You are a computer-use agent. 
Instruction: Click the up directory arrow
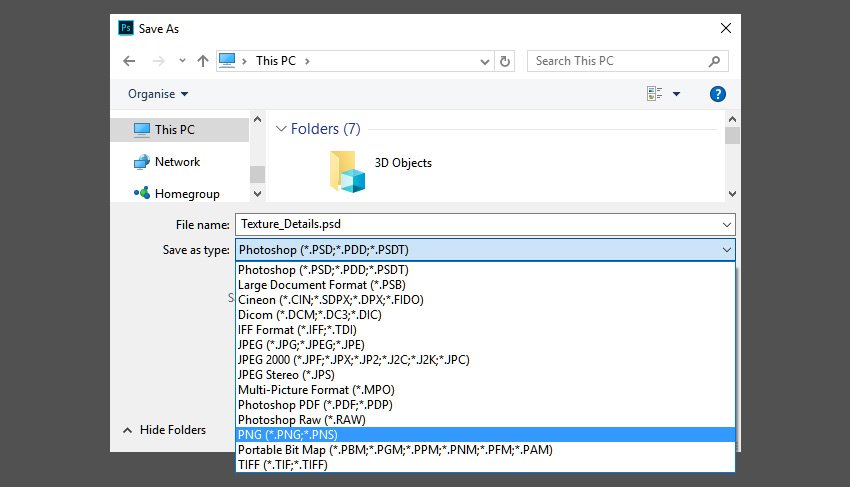[x=203, y=61]
